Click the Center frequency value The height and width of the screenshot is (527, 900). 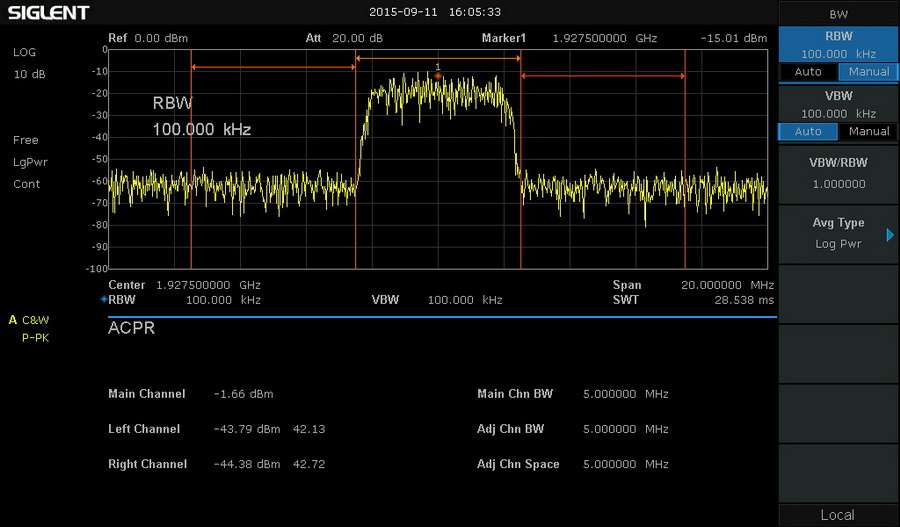coord(208,285)
